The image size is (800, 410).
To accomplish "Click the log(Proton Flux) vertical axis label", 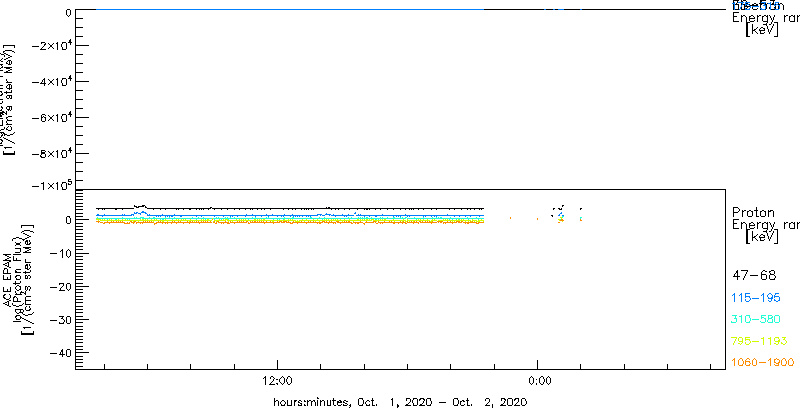I will (x=17, y=278).
